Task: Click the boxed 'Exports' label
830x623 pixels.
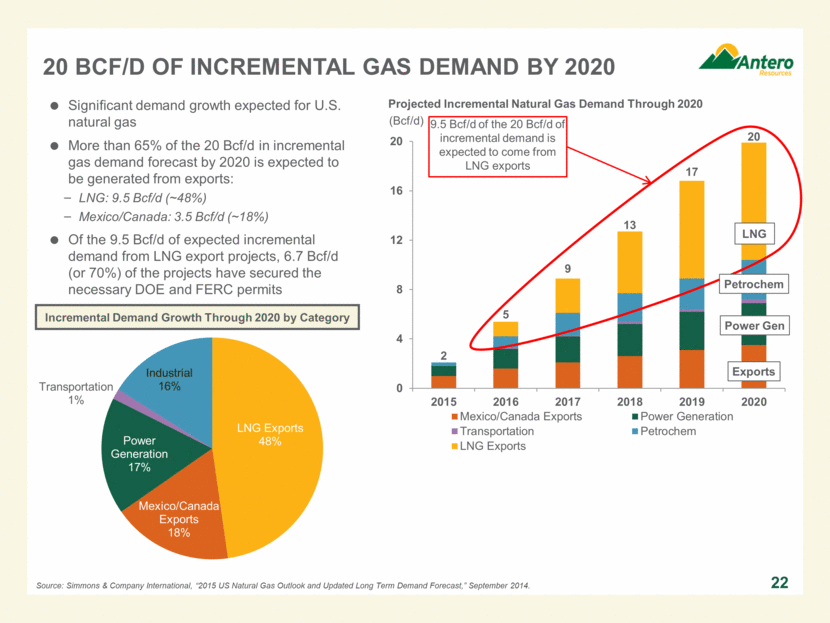Action: click(x=754, y=372)
